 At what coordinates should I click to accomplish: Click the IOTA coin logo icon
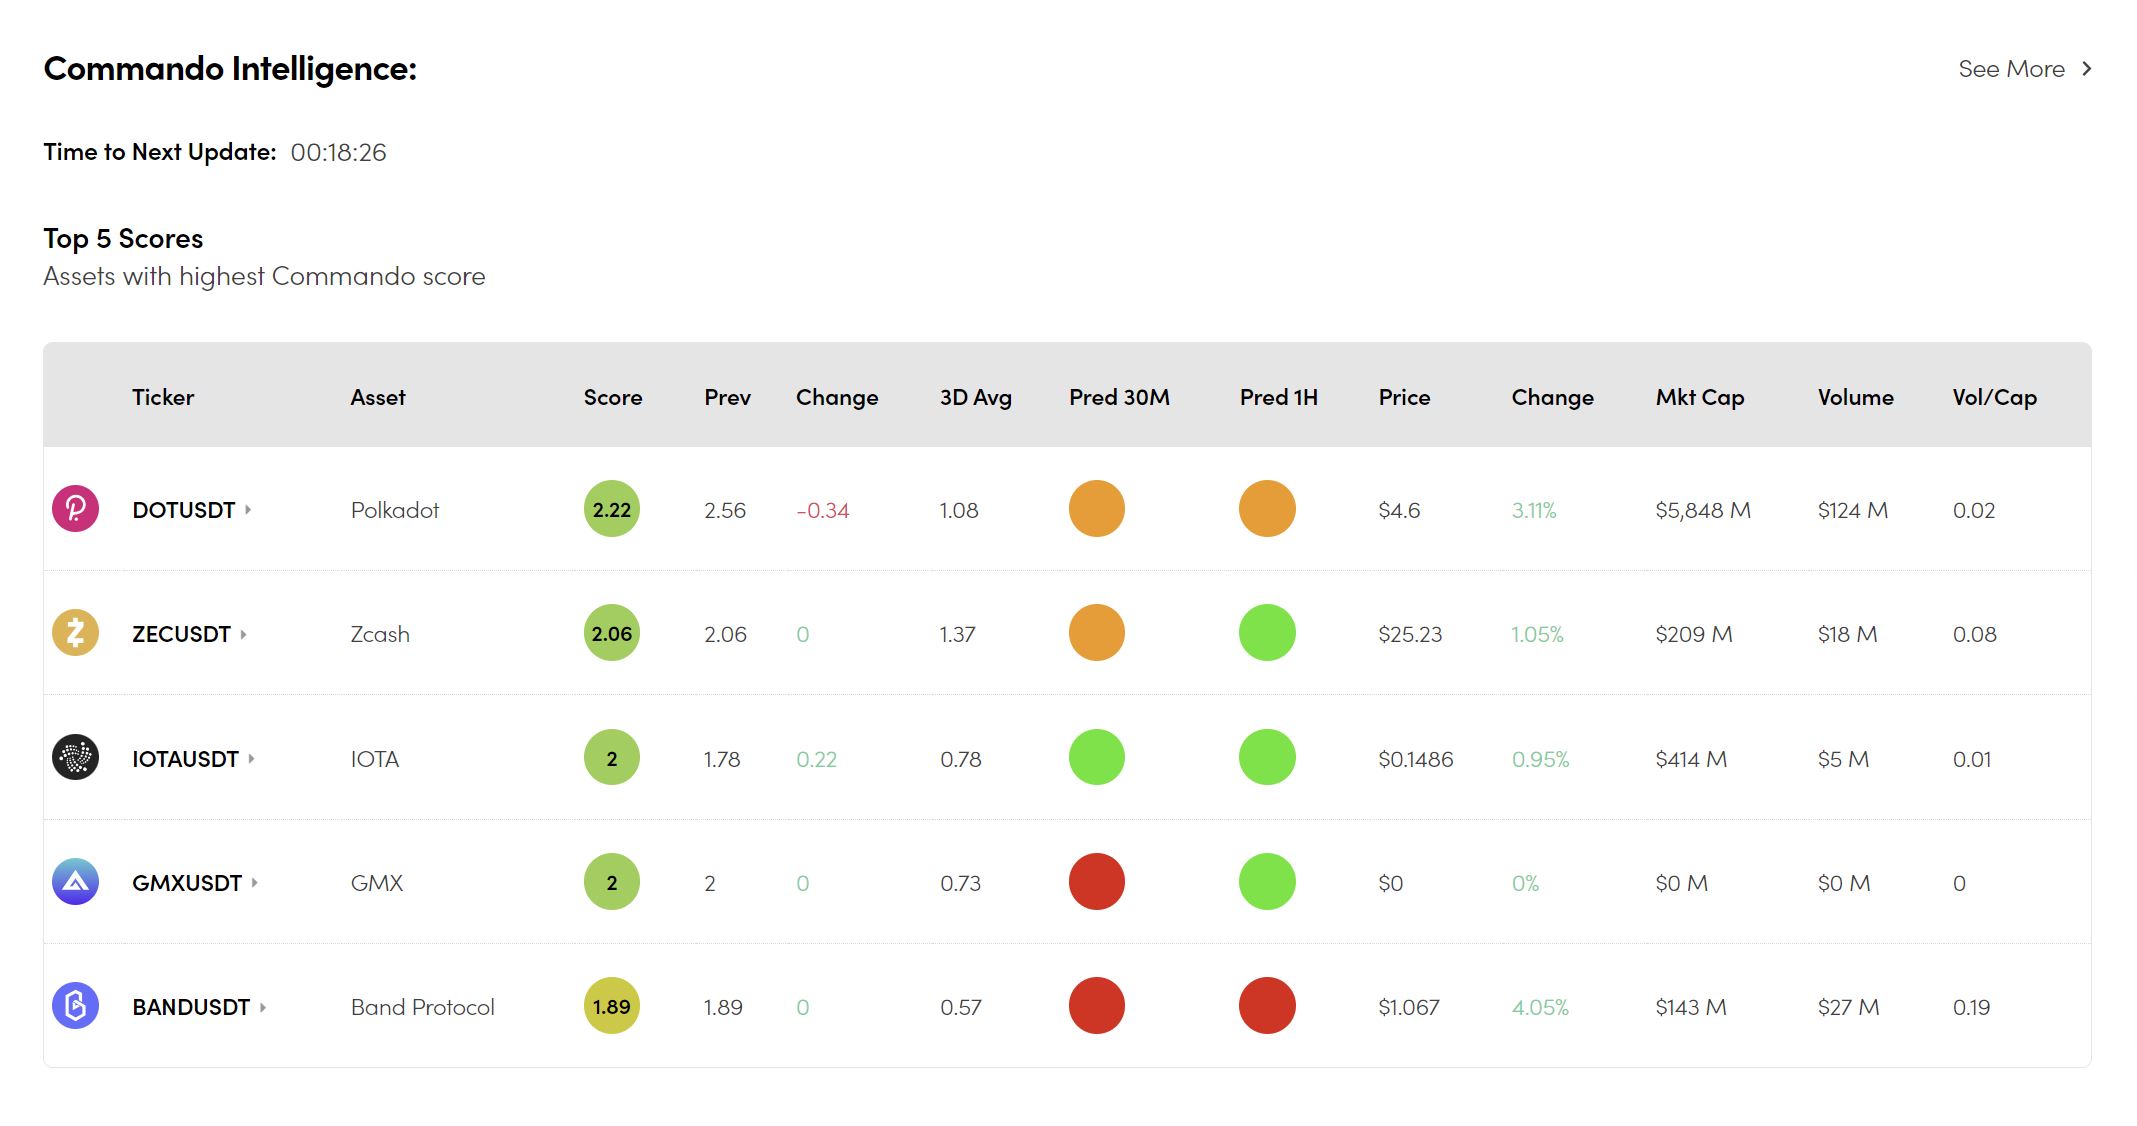(x=75, y=758)
